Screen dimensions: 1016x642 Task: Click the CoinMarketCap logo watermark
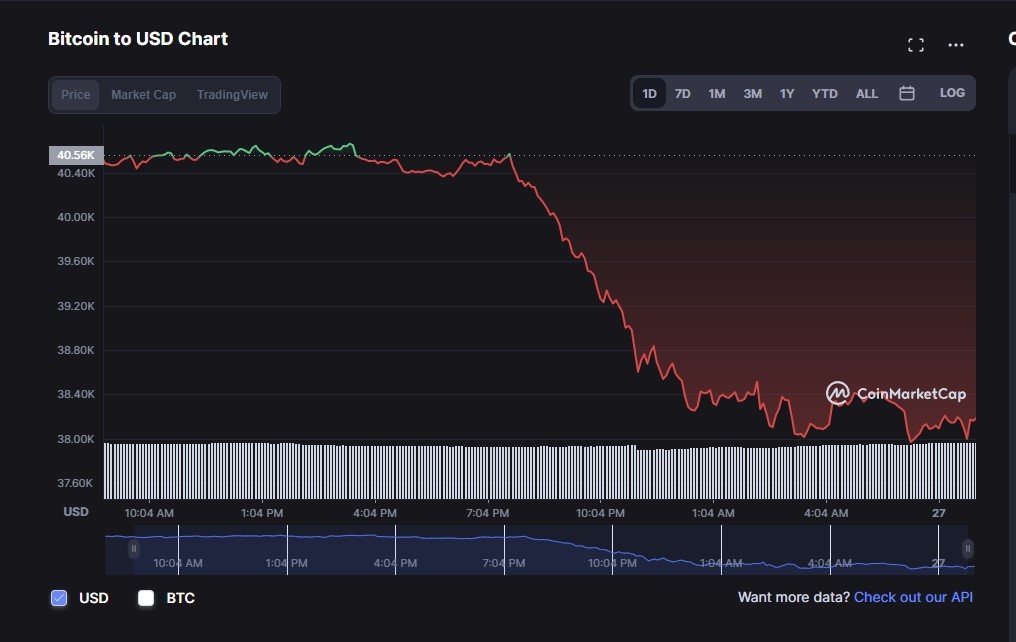pyautogui.click(x=896, y=394)
